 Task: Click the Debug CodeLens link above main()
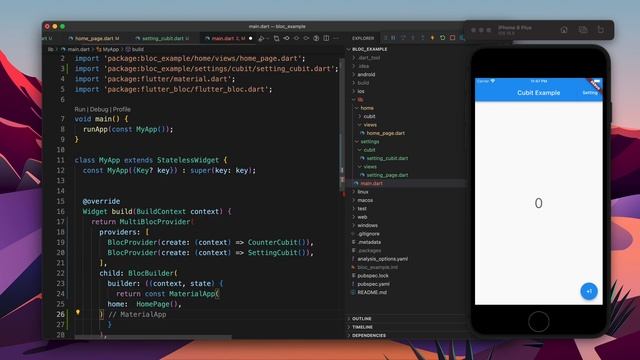(99, 109)
